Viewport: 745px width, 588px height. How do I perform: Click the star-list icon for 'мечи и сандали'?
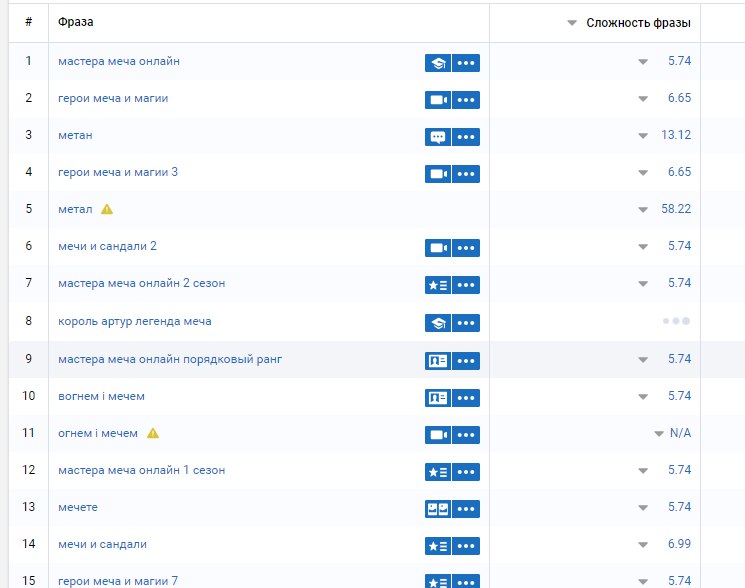pyautogui.click(x=438, y=546)
